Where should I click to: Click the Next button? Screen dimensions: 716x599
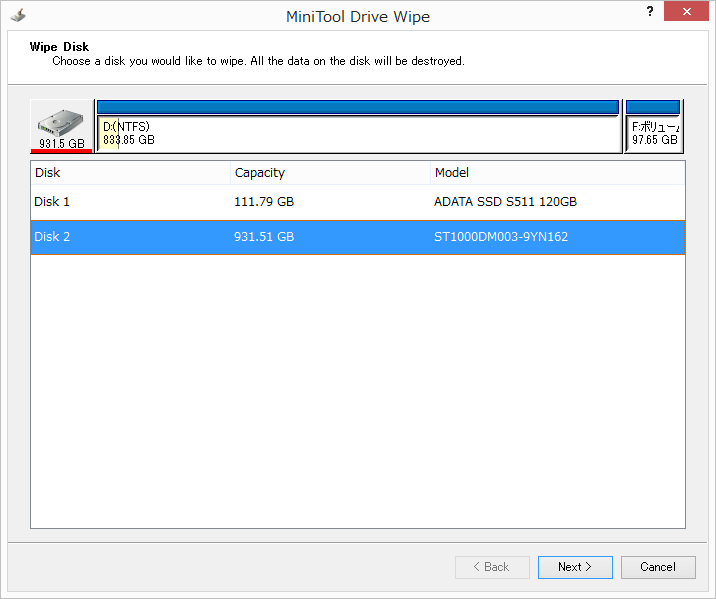575,567
